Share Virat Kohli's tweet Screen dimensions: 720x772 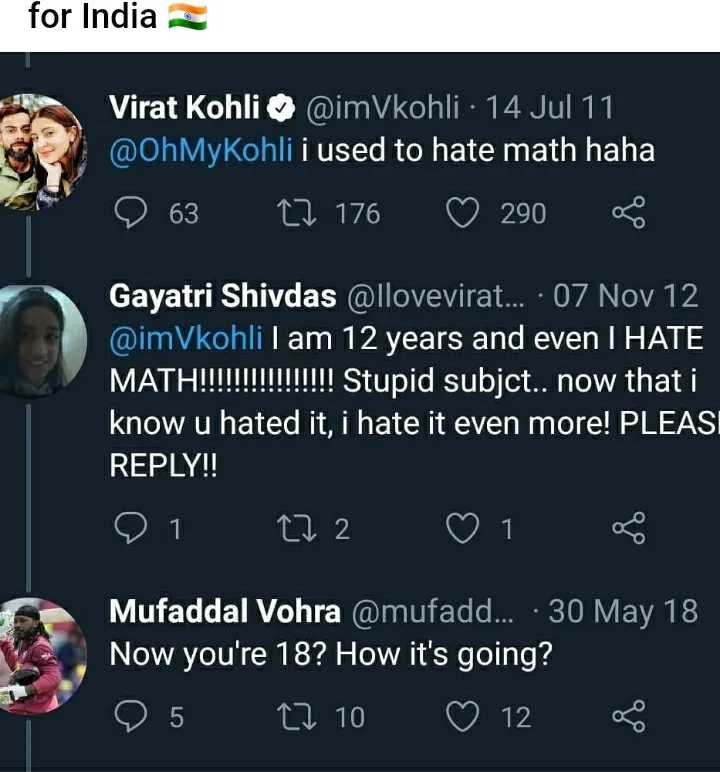pos(628,213)
